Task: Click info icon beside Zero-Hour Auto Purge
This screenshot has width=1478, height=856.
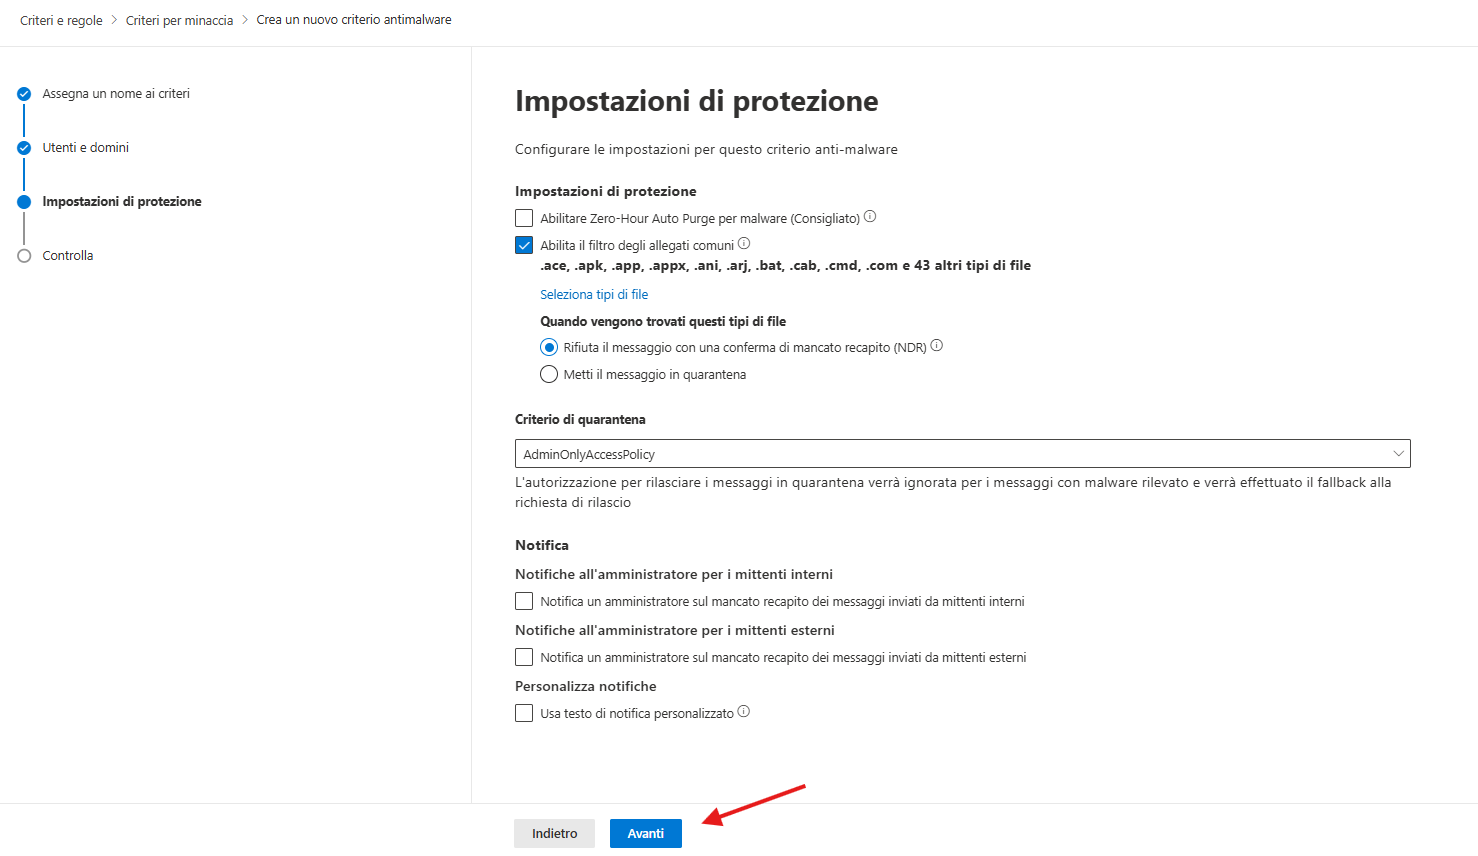Action: tap(870, 216)
